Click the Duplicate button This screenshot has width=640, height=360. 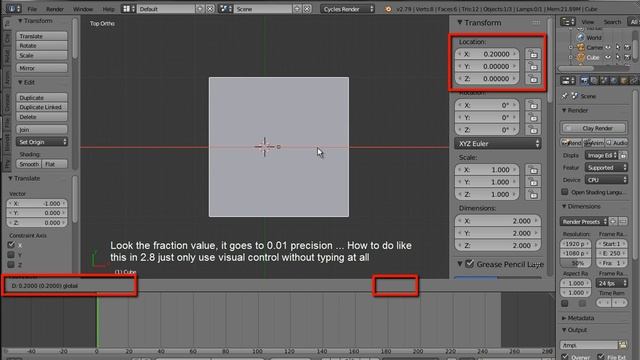click(42, 98)
